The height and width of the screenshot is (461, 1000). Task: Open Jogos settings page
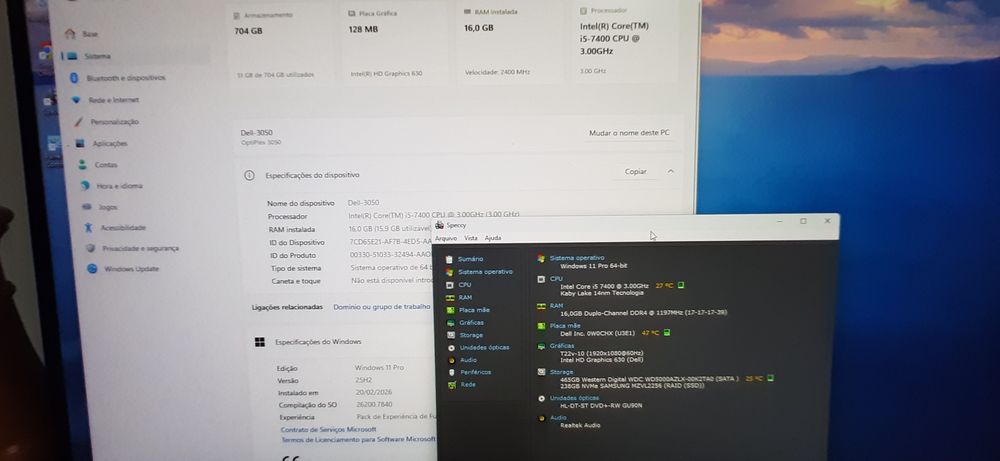[108, 207]
